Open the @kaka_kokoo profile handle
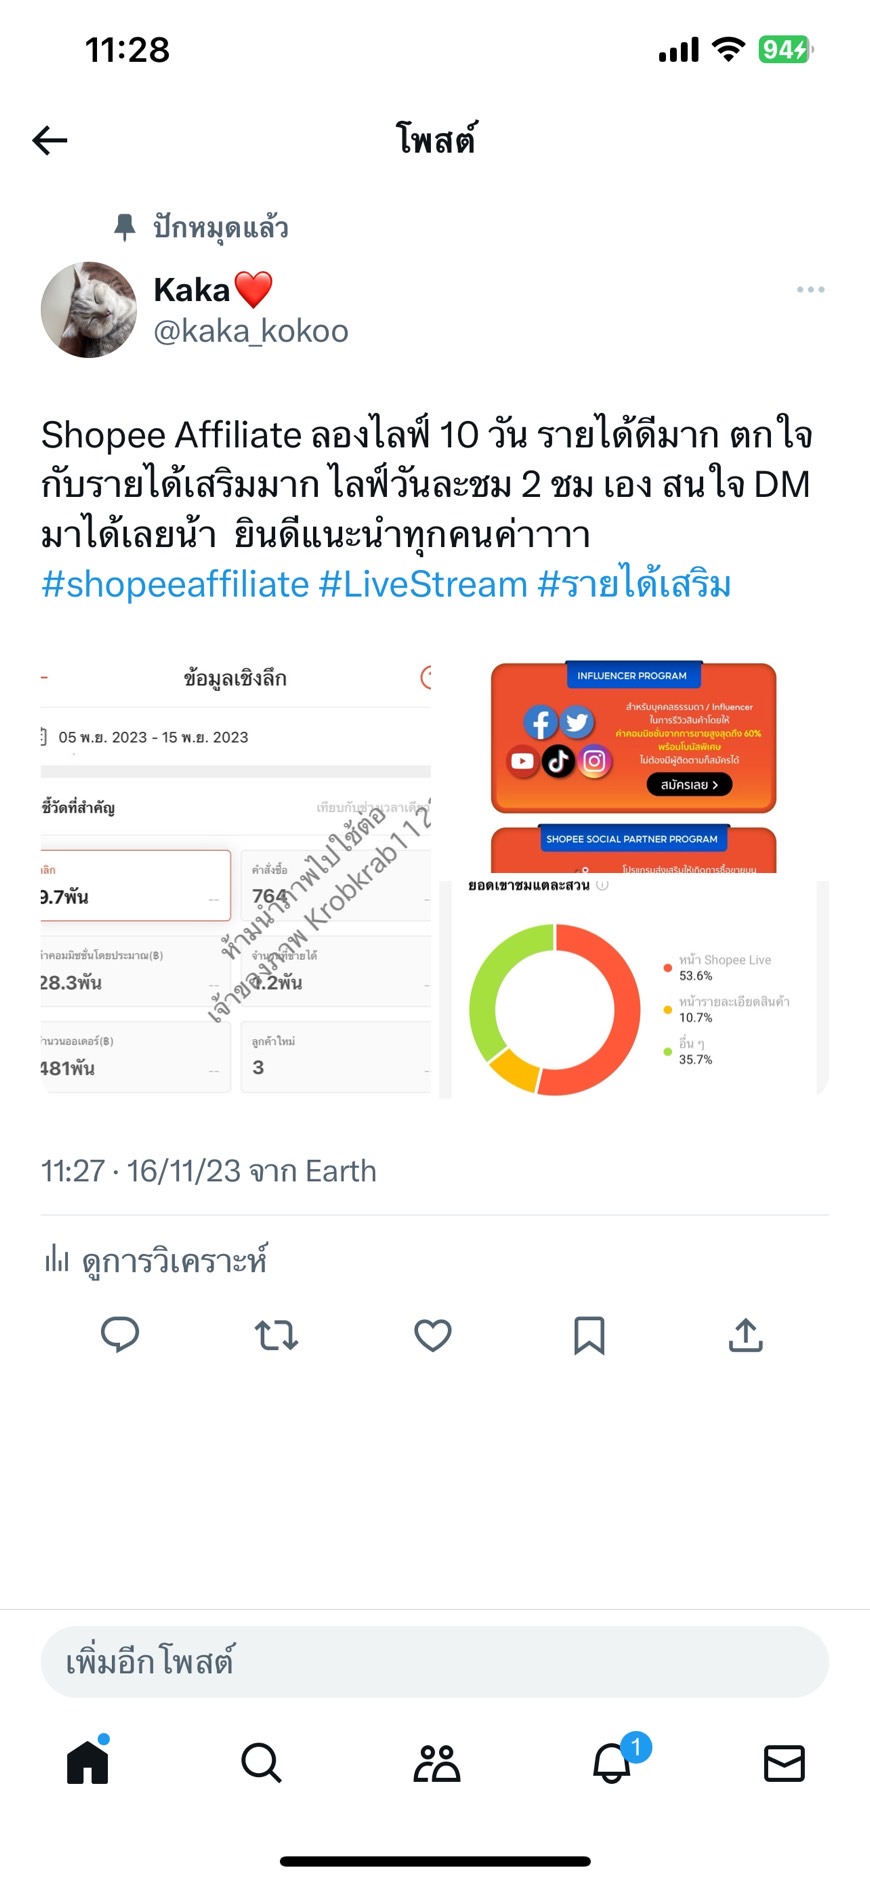This screenshot has height=1883, width=870. [x=251, y=331]
